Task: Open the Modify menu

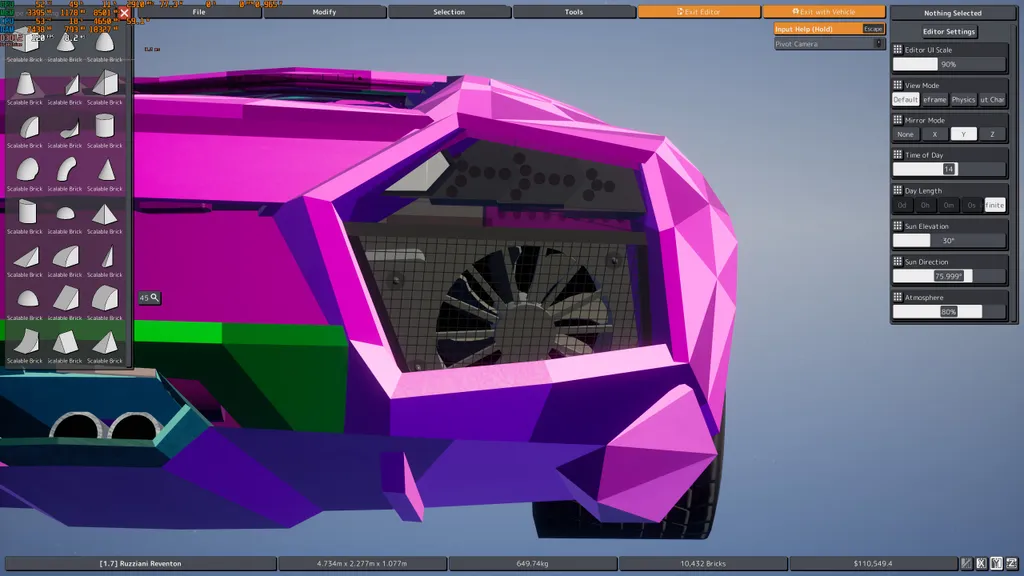Action: tap(324, 12)
